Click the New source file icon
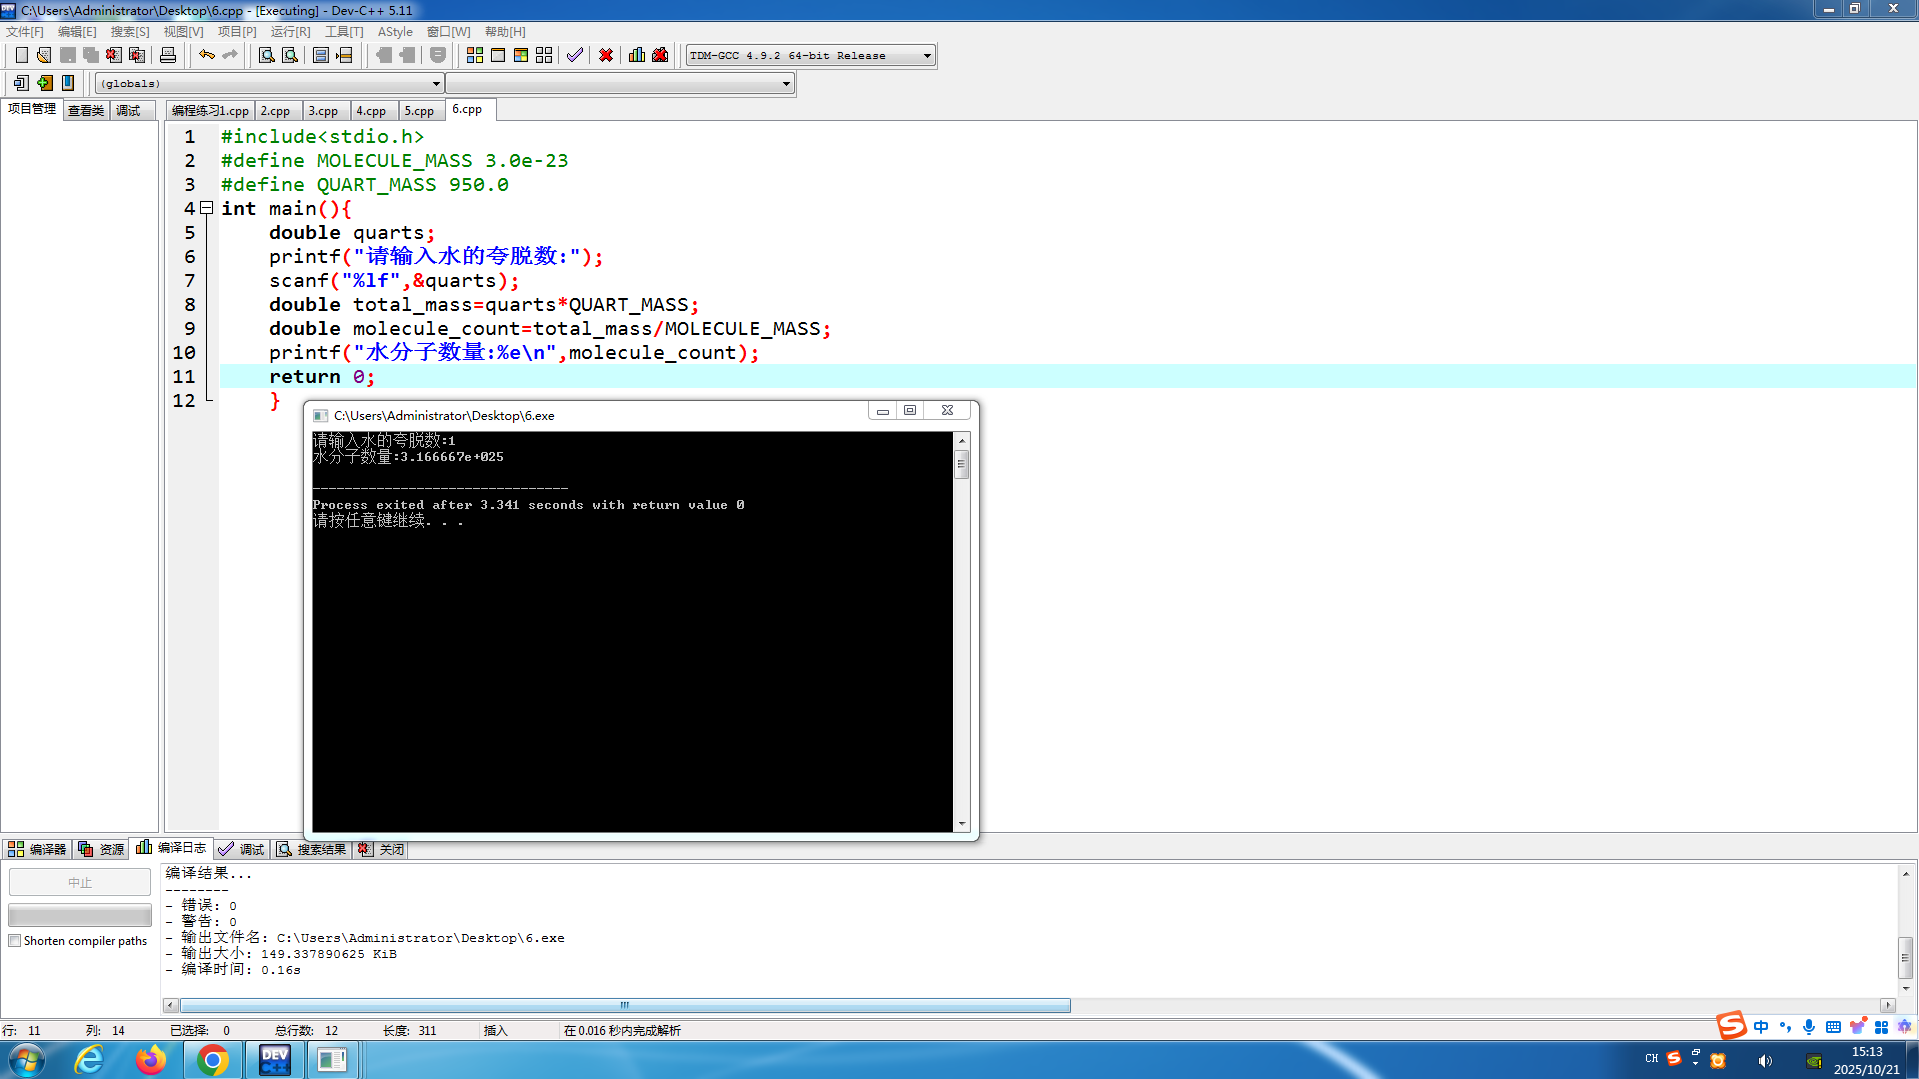Viewport: 1919px width, 1079px height. pos(21,55)
